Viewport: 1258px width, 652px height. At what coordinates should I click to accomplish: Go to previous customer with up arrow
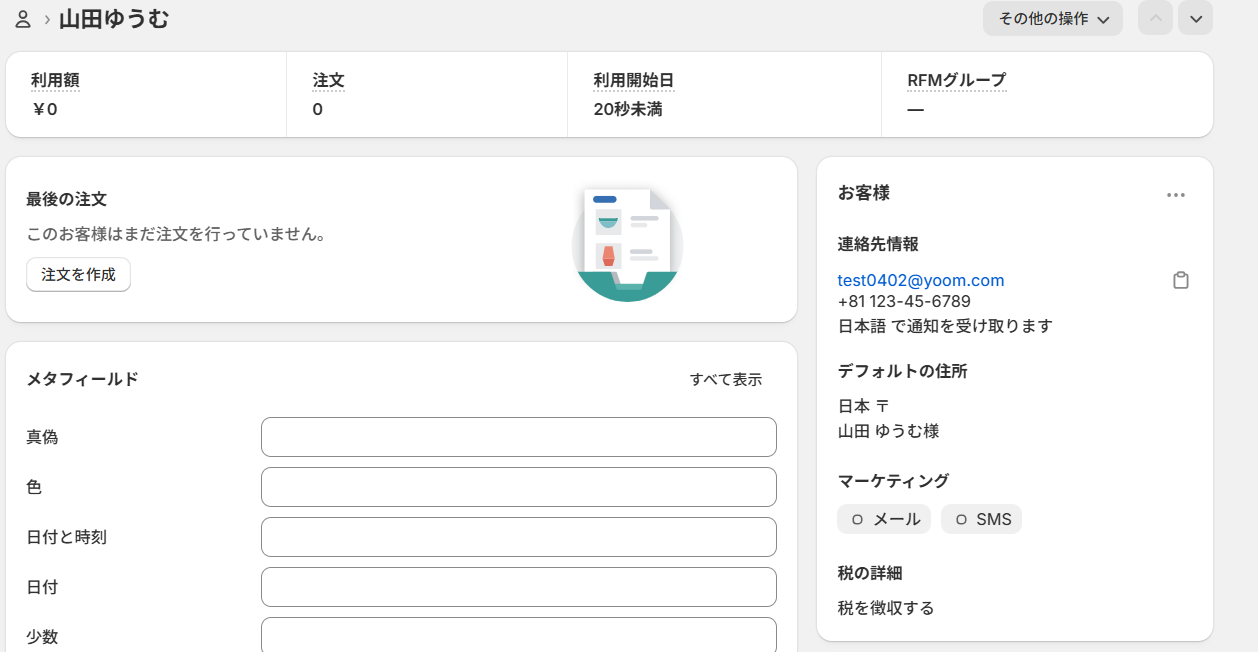pos(1155,19)
